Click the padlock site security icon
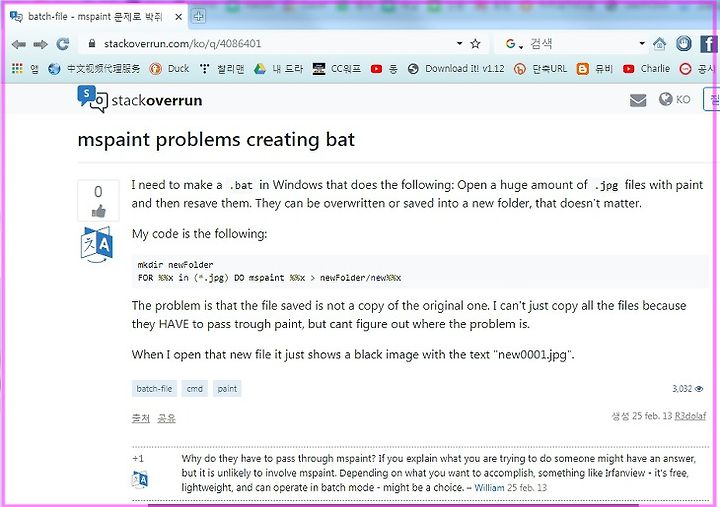Viewport: 720px width, 507px height. point(92,43)
